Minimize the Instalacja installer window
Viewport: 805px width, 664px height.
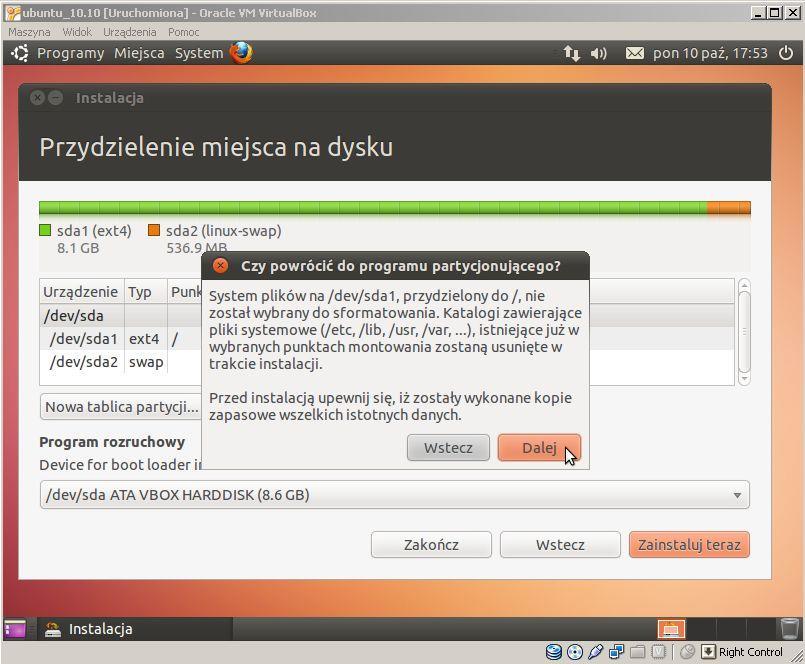tap(55, 98)
